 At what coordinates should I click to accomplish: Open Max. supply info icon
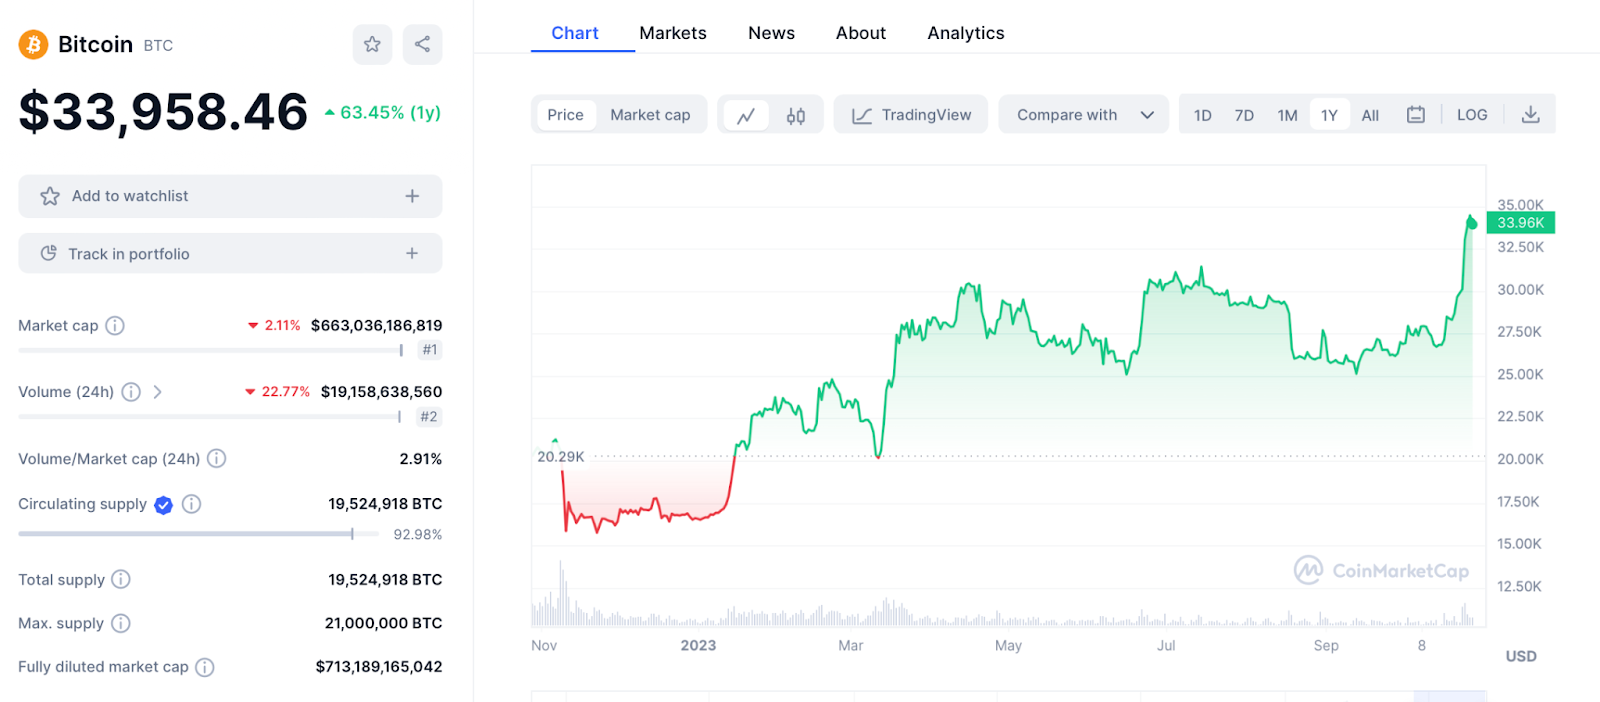[121, 623]
